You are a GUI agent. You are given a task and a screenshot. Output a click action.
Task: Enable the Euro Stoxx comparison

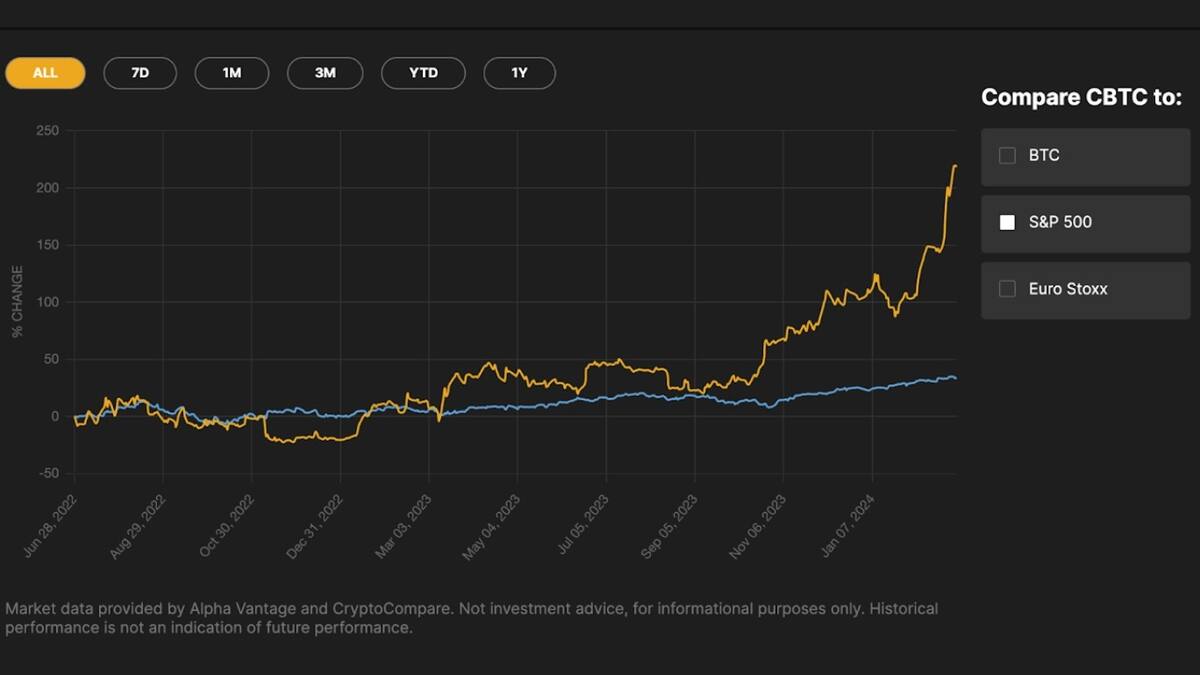(x=1005, y=289)
